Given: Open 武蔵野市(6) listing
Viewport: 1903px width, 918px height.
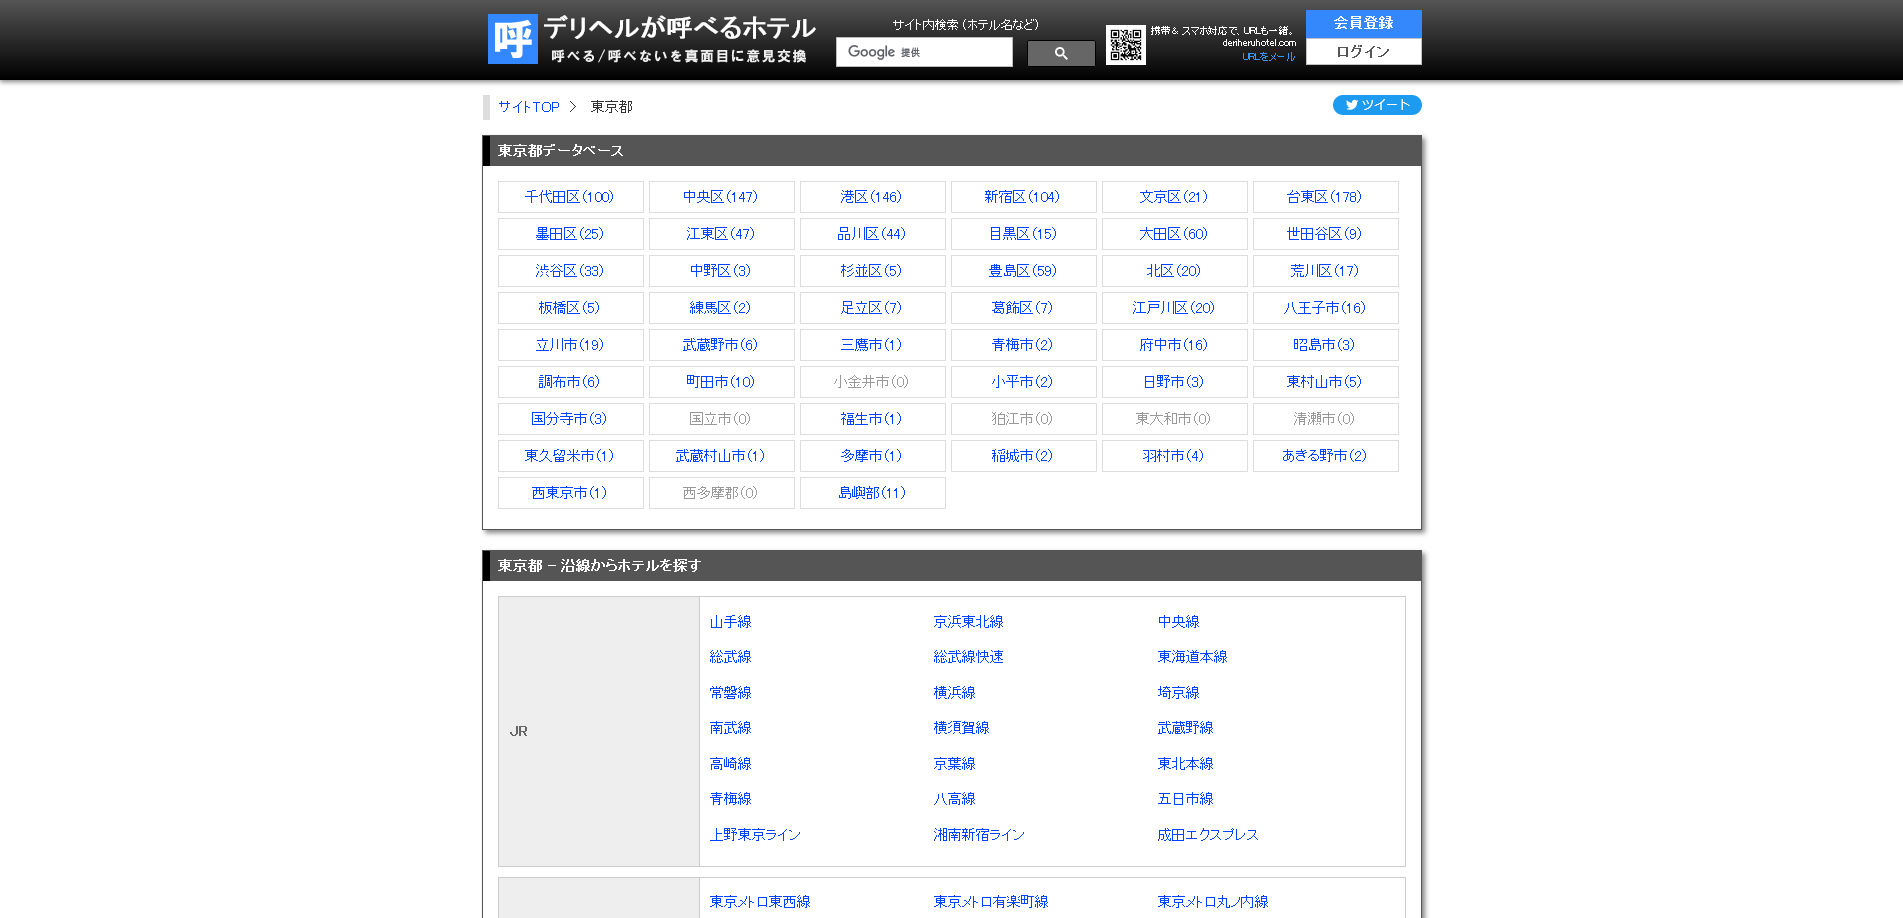Looking at the screenshot, I should pyautogui.click(x=721, y=345).
